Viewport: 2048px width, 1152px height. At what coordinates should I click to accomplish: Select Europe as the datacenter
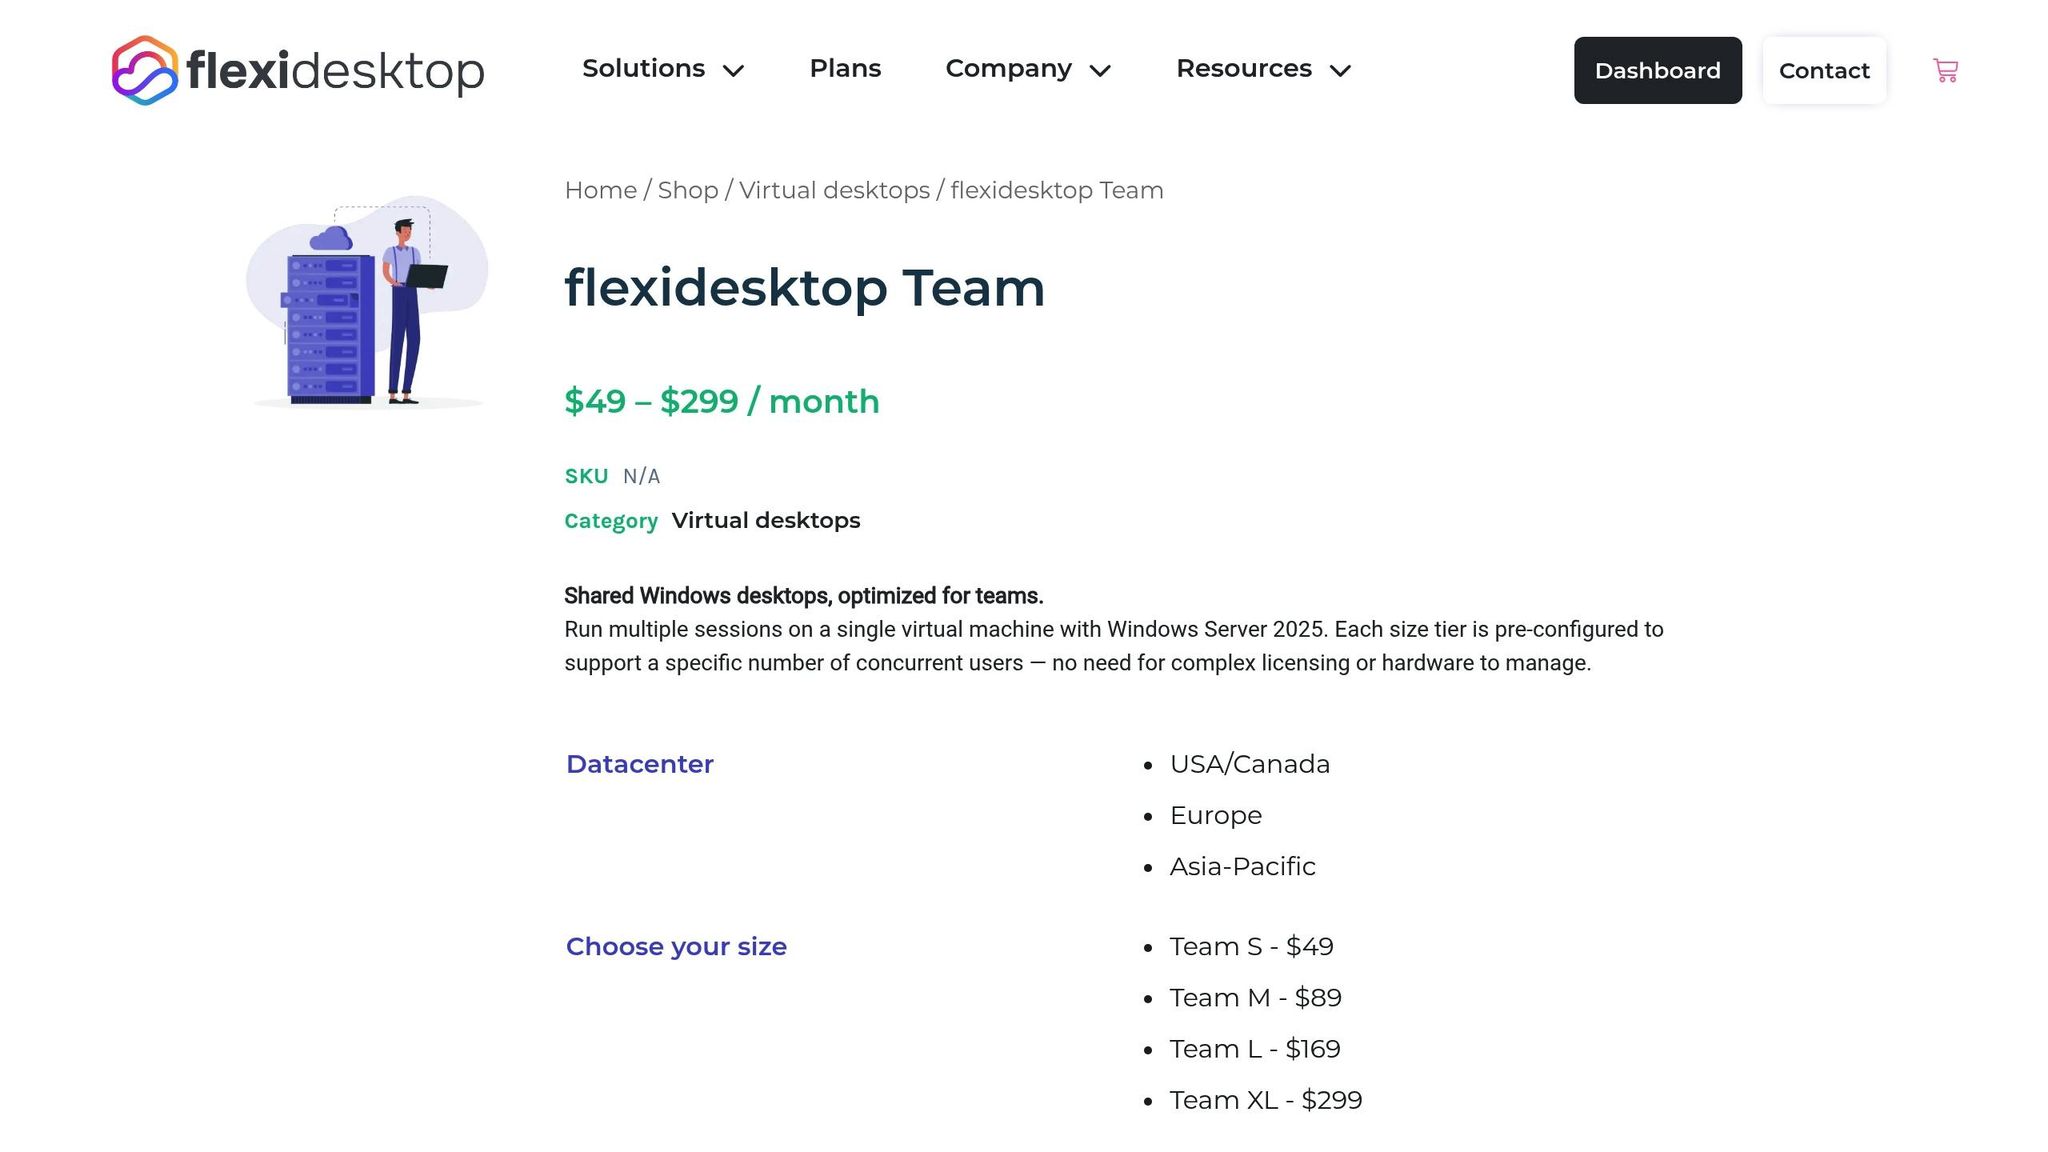(1215, 815)
